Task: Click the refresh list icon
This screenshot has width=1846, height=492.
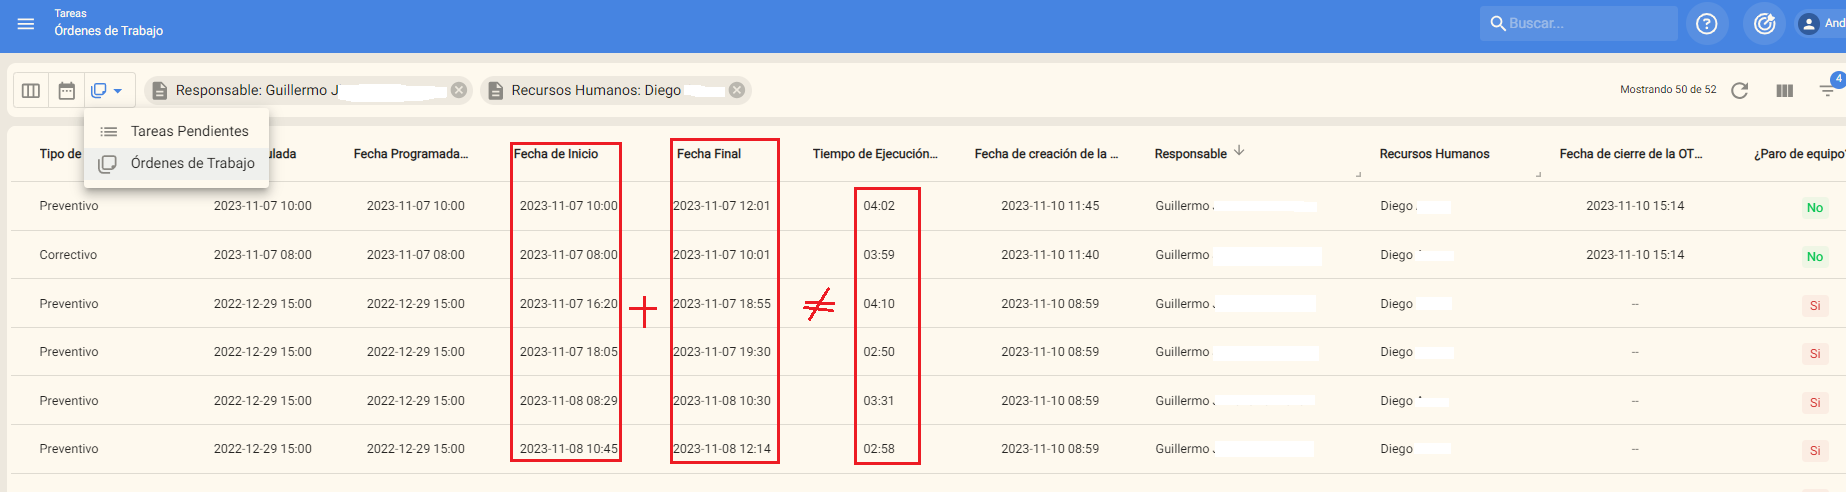Action: [1739, 90]
